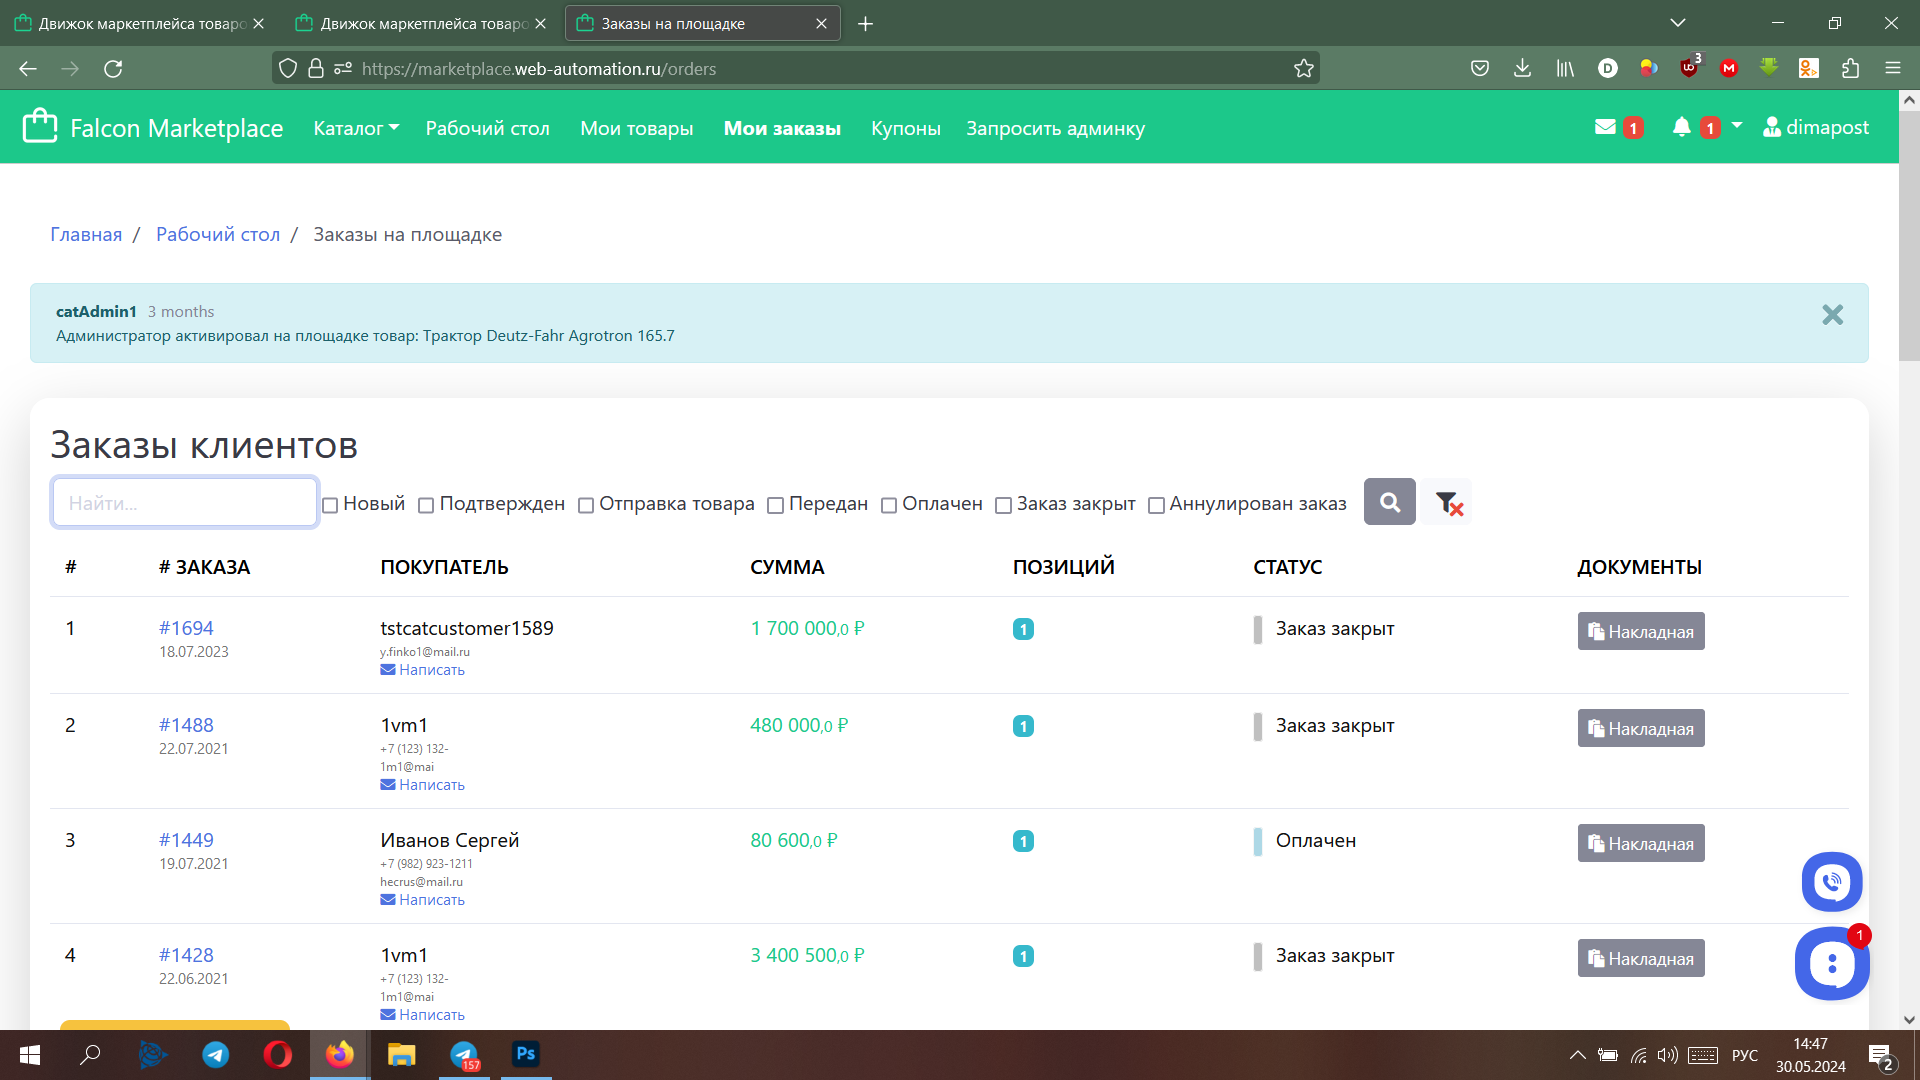1920x1080 pixels.
Task: Download Накладная for order #1694
Action: pyautogui.click(x=1640, y=631)
